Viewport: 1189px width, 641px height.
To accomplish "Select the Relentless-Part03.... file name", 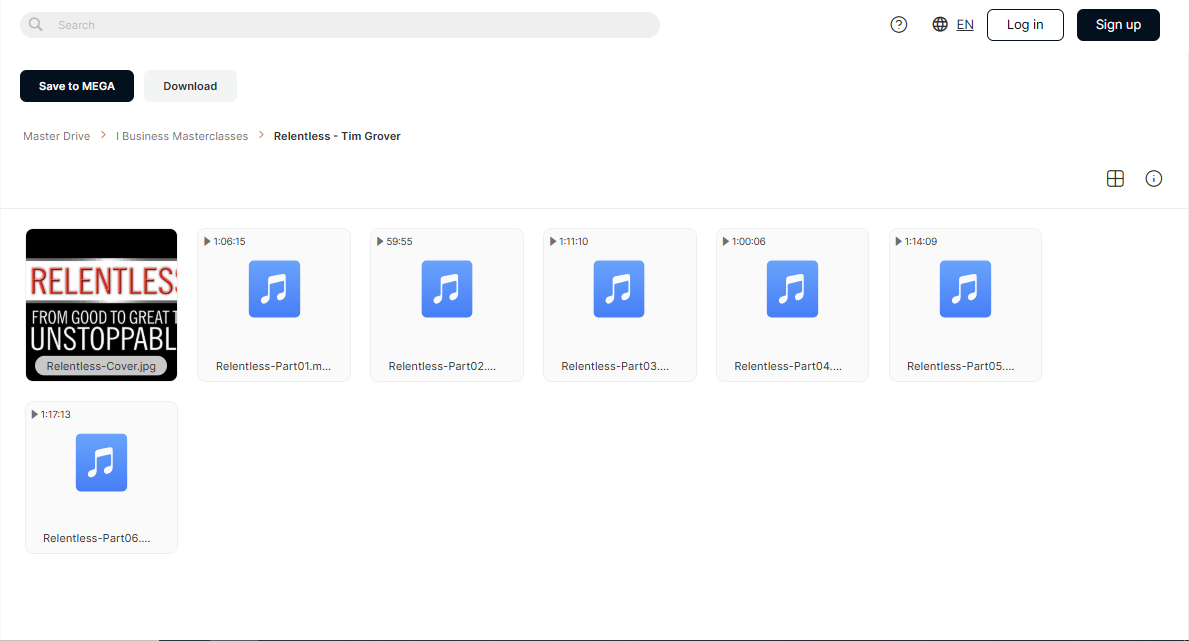I will pyautogui.click(x=615, y=366).
